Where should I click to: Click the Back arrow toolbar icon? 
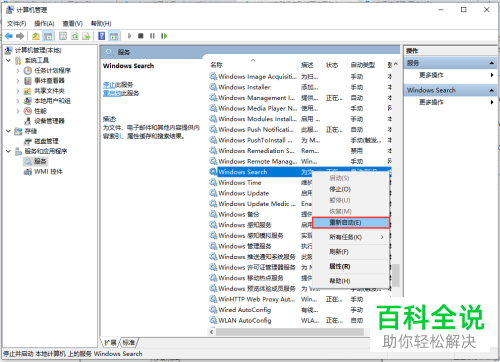tap(9, 36)
